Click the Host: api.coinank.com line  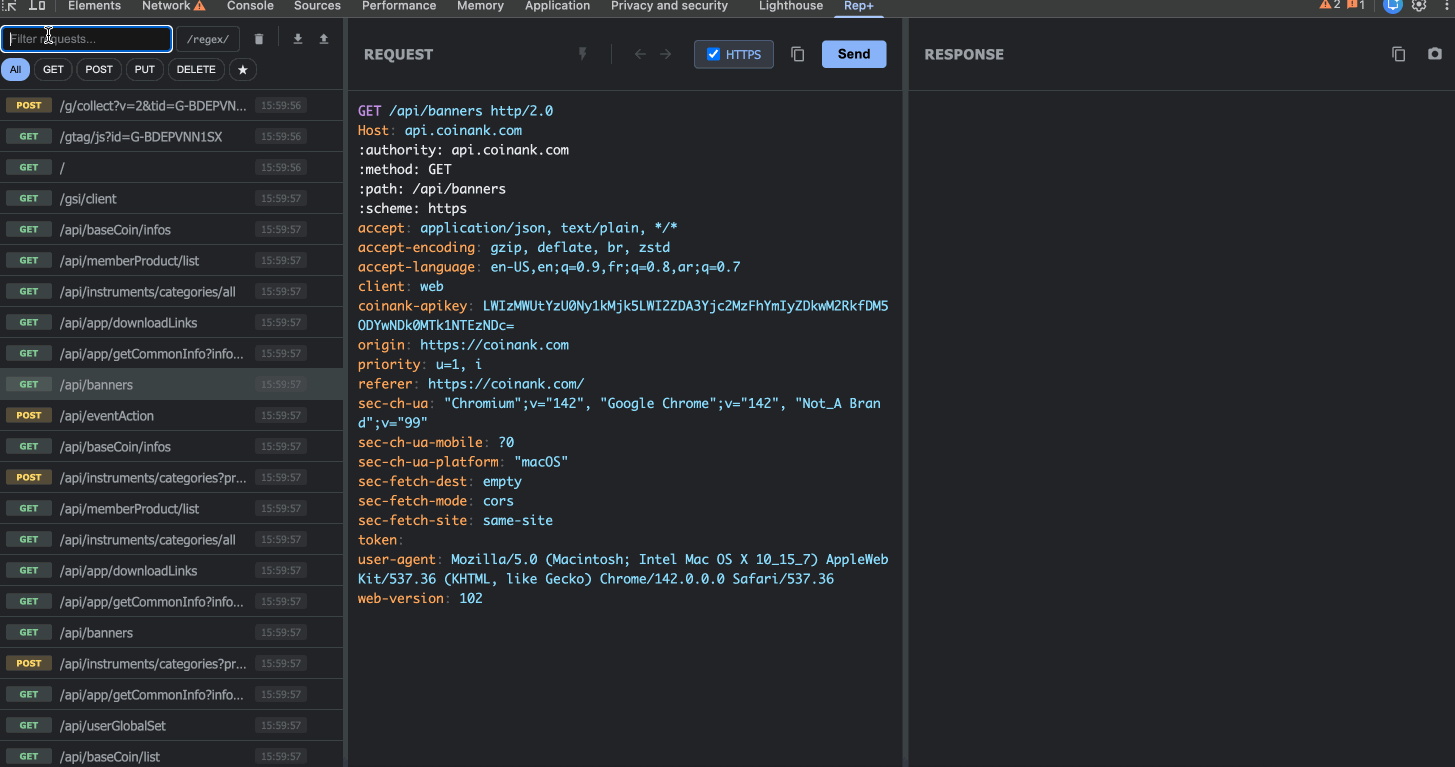click(x=440, y=130)
